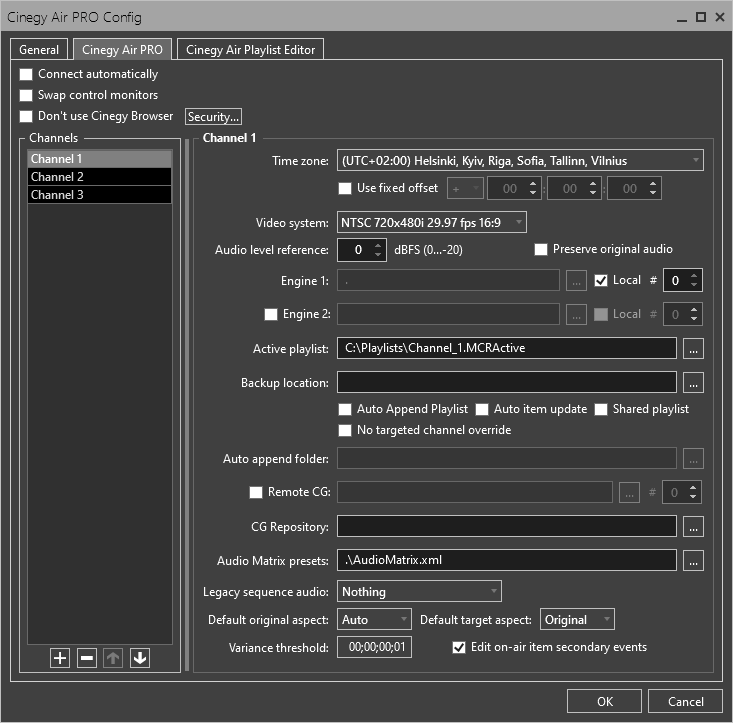The image size is (733, 723).
Task: Enable Engine 2 checkbox
Action: coord(271,314)
